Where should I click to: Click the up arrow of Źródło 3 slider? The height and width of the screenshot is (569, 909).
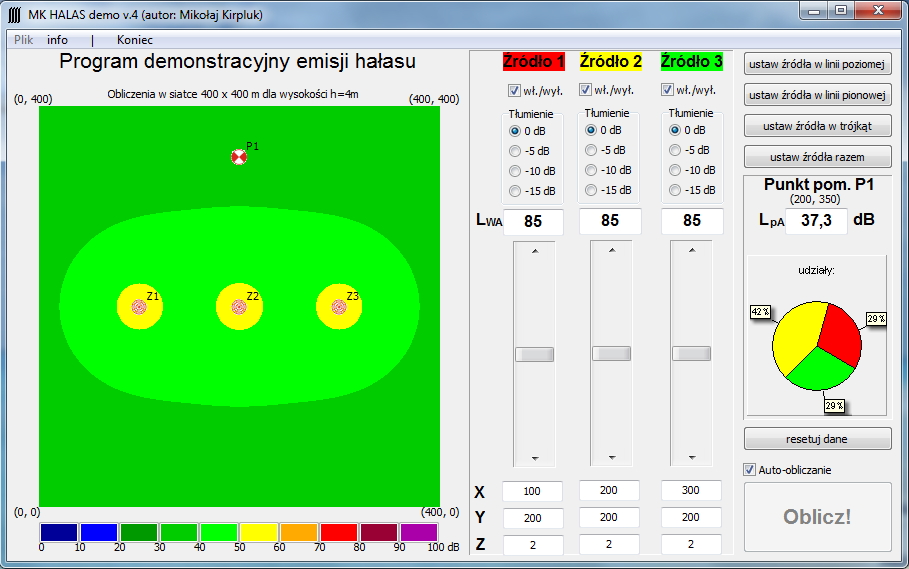(690, 250)
